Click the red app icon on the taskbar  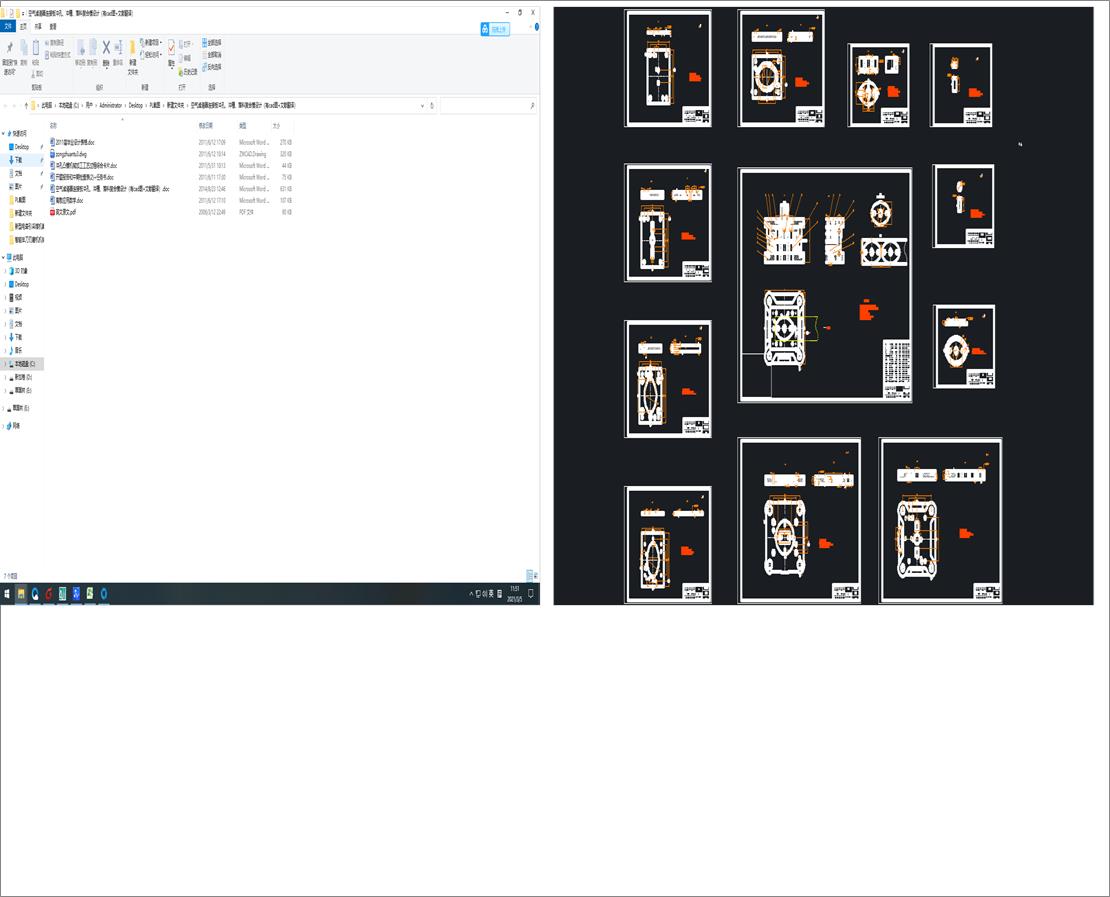[x=48, y=594]
